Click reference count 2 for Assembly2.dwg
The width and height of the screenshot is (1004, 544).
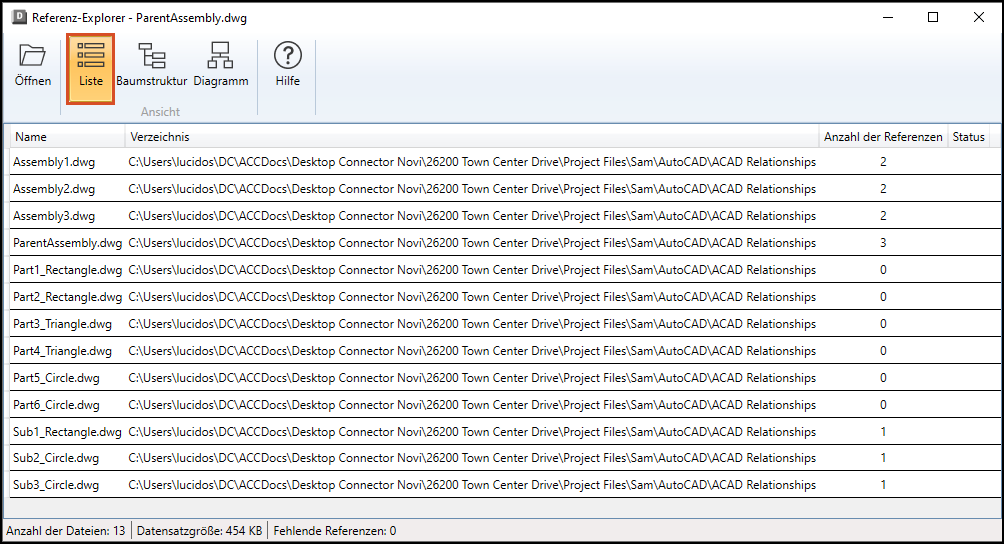coord(883,189)
